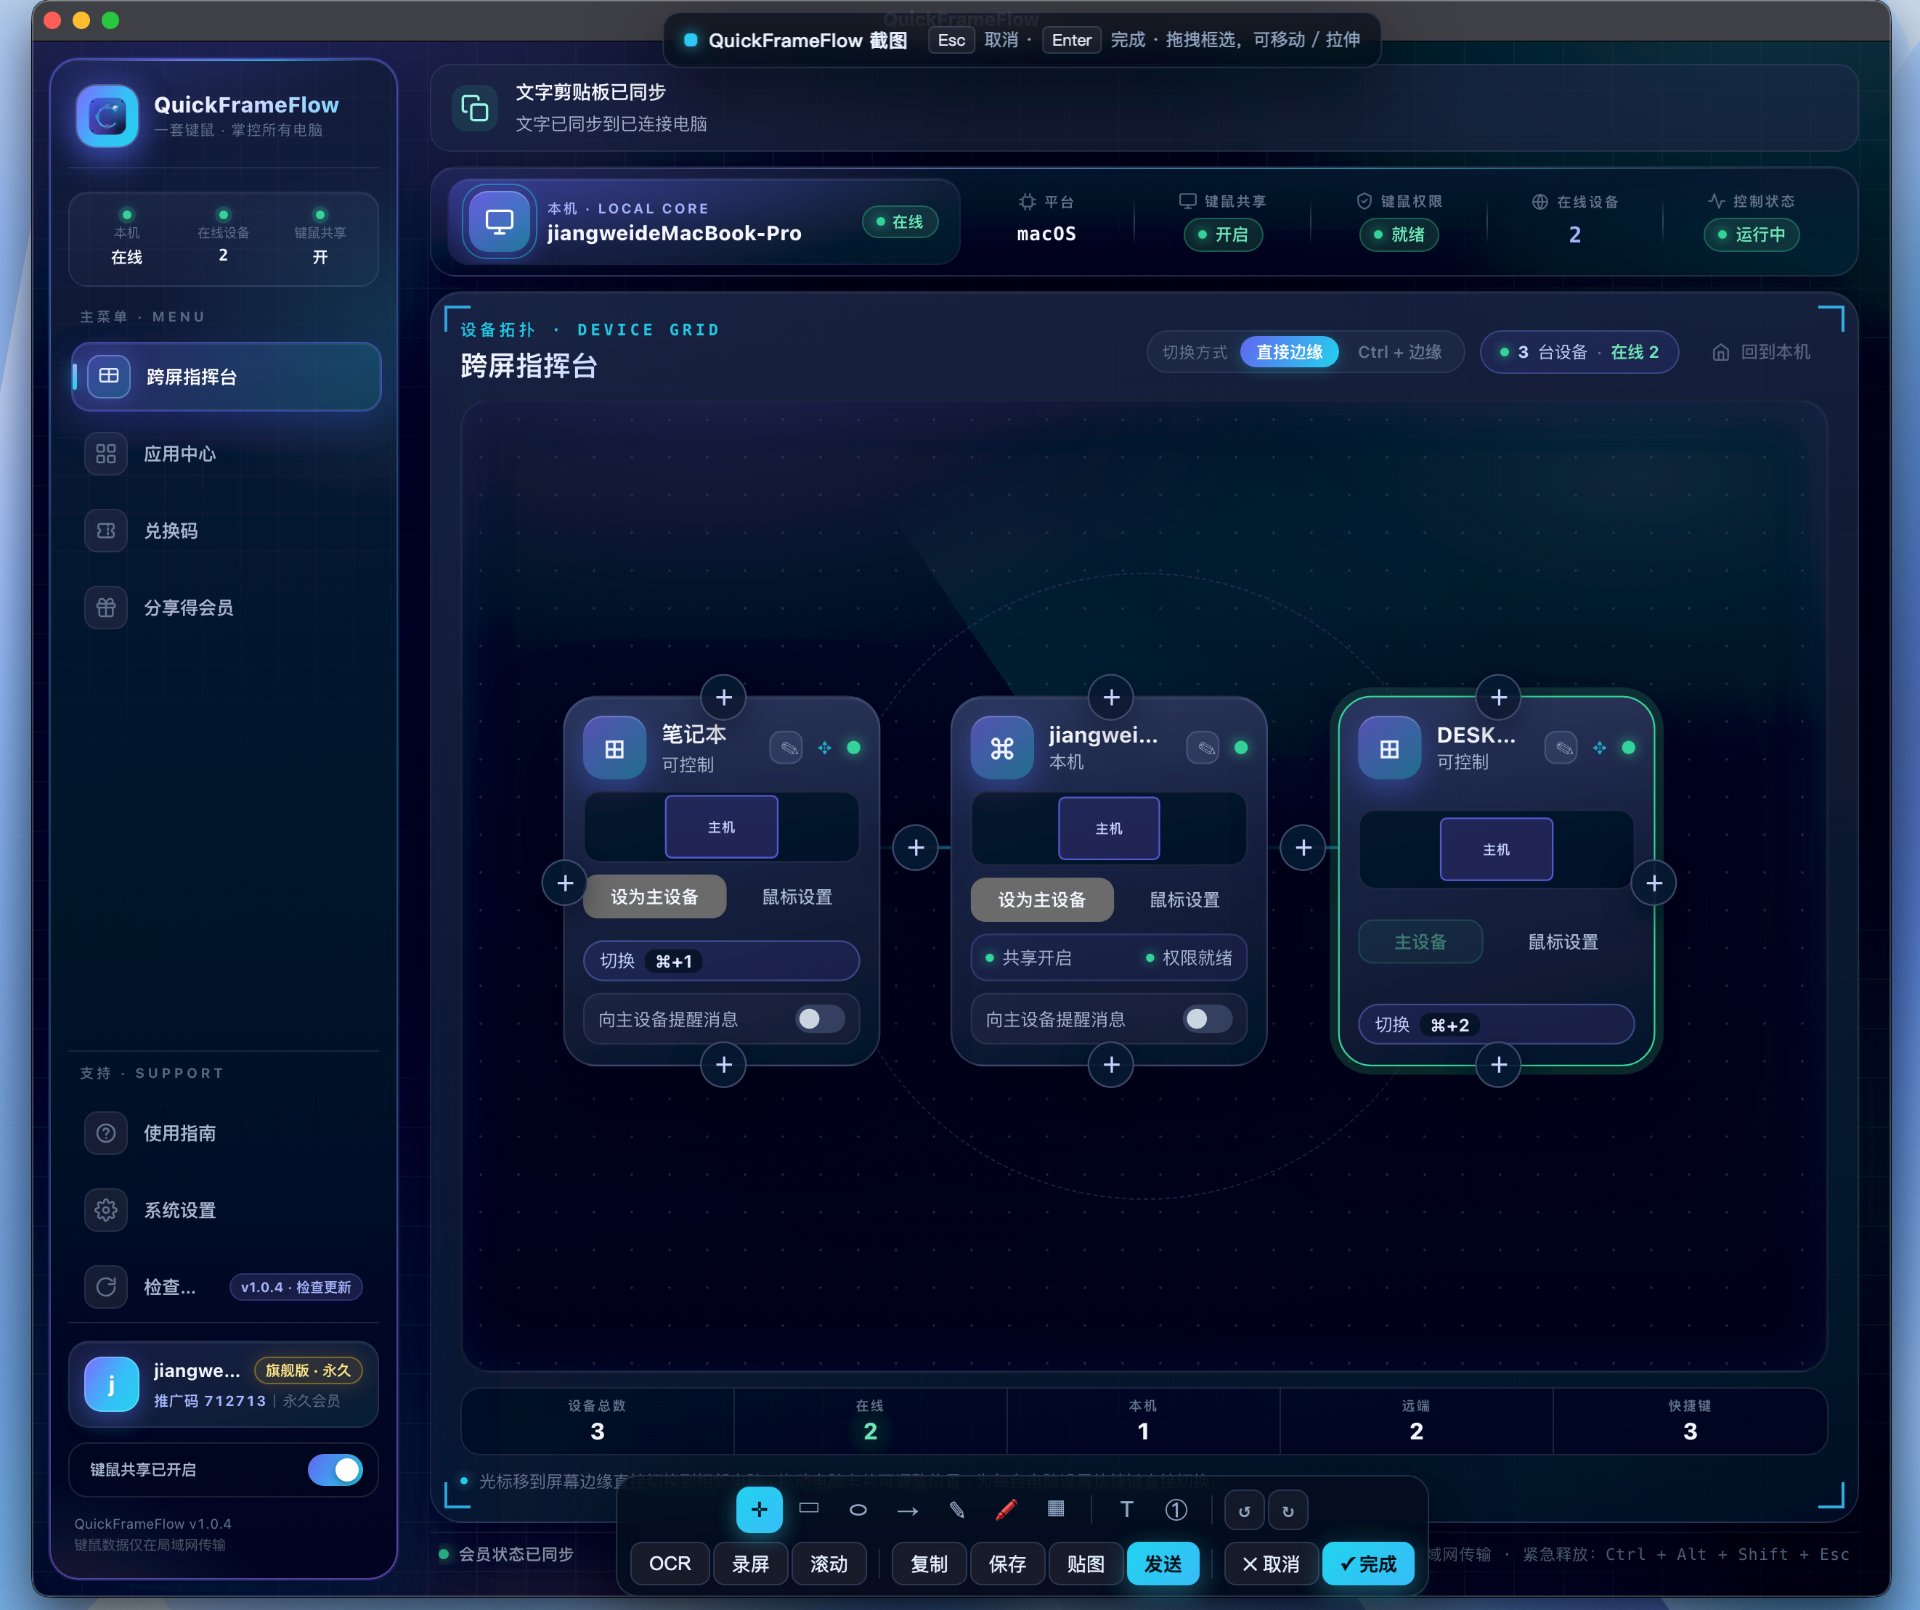Viewport: 1920px width, 1610px height.
Task: Click the undo annotation button
Action: [x=1245, y=1511]
